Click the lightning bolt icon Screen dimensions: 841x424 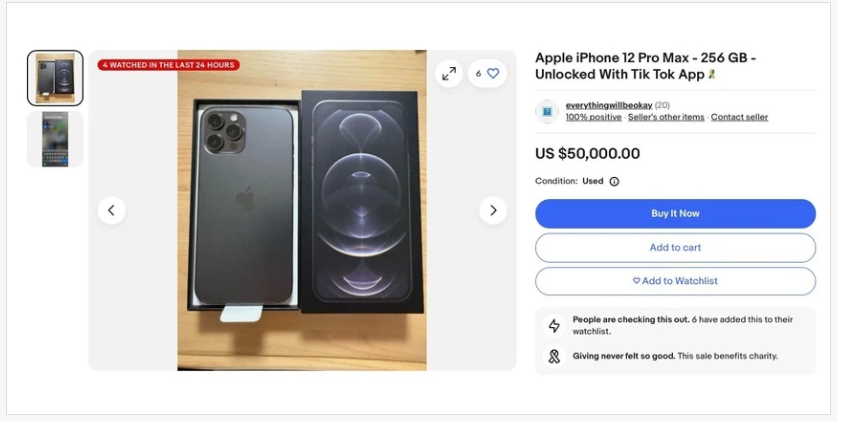tap(554, 326)
